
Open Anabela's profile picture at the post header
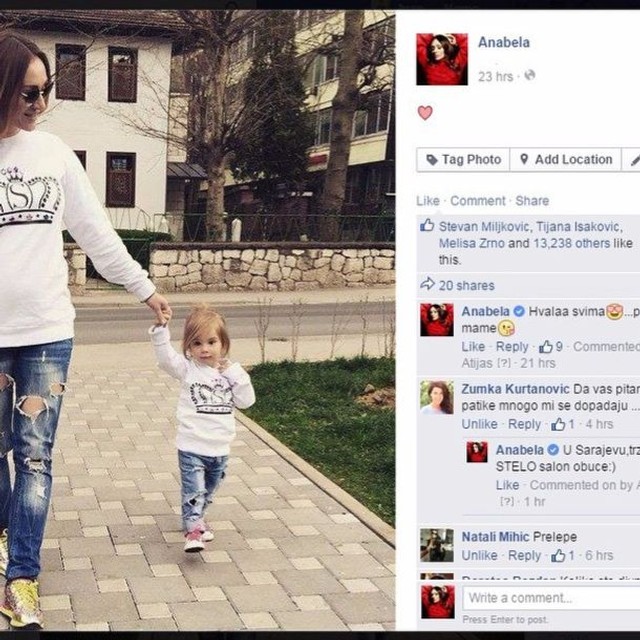[442, 59]
